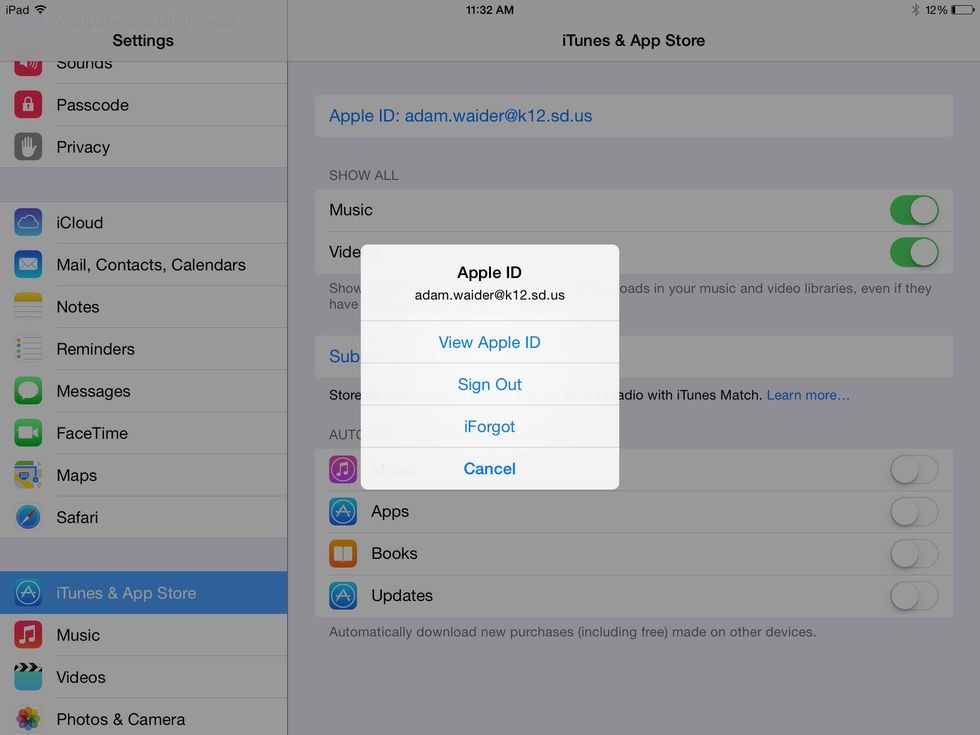Tap the red Music note sidebar icon
Image resolution: width=980 pixels, height=735 pixels.
point(28,634)
